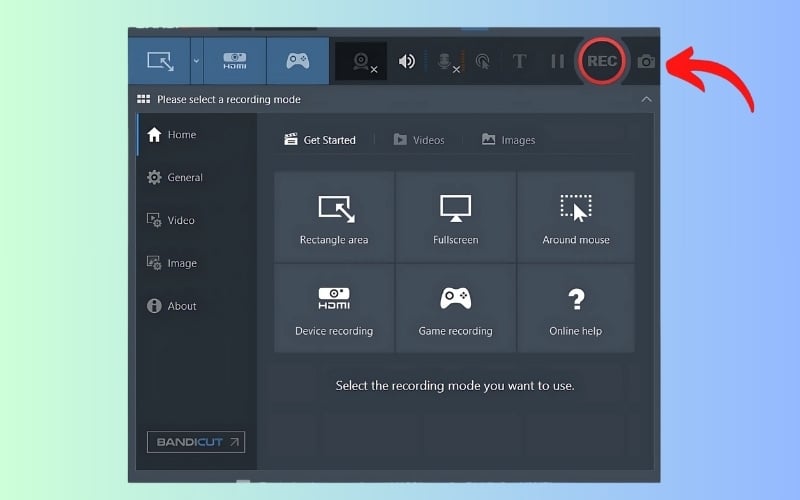
Task: Click the text overlay T icon
Action: coord(519,61)
